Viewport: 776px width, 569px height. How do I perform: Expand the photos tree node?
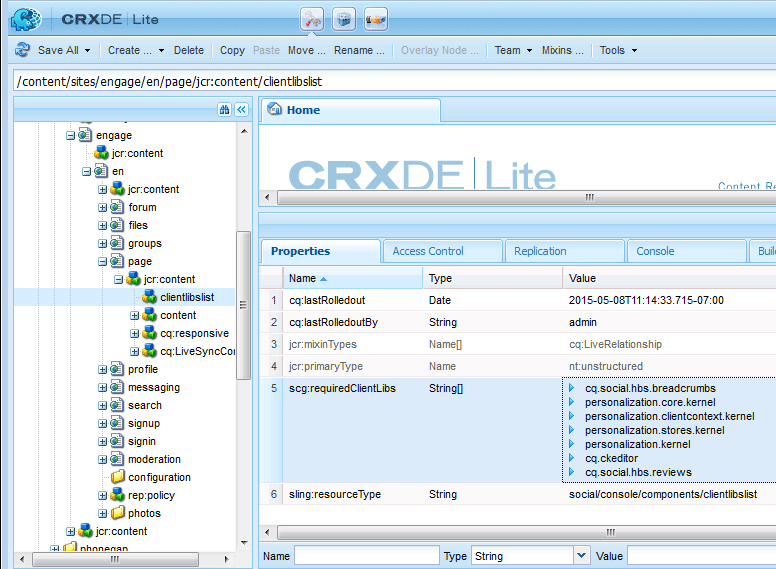[x=102, y=514]
